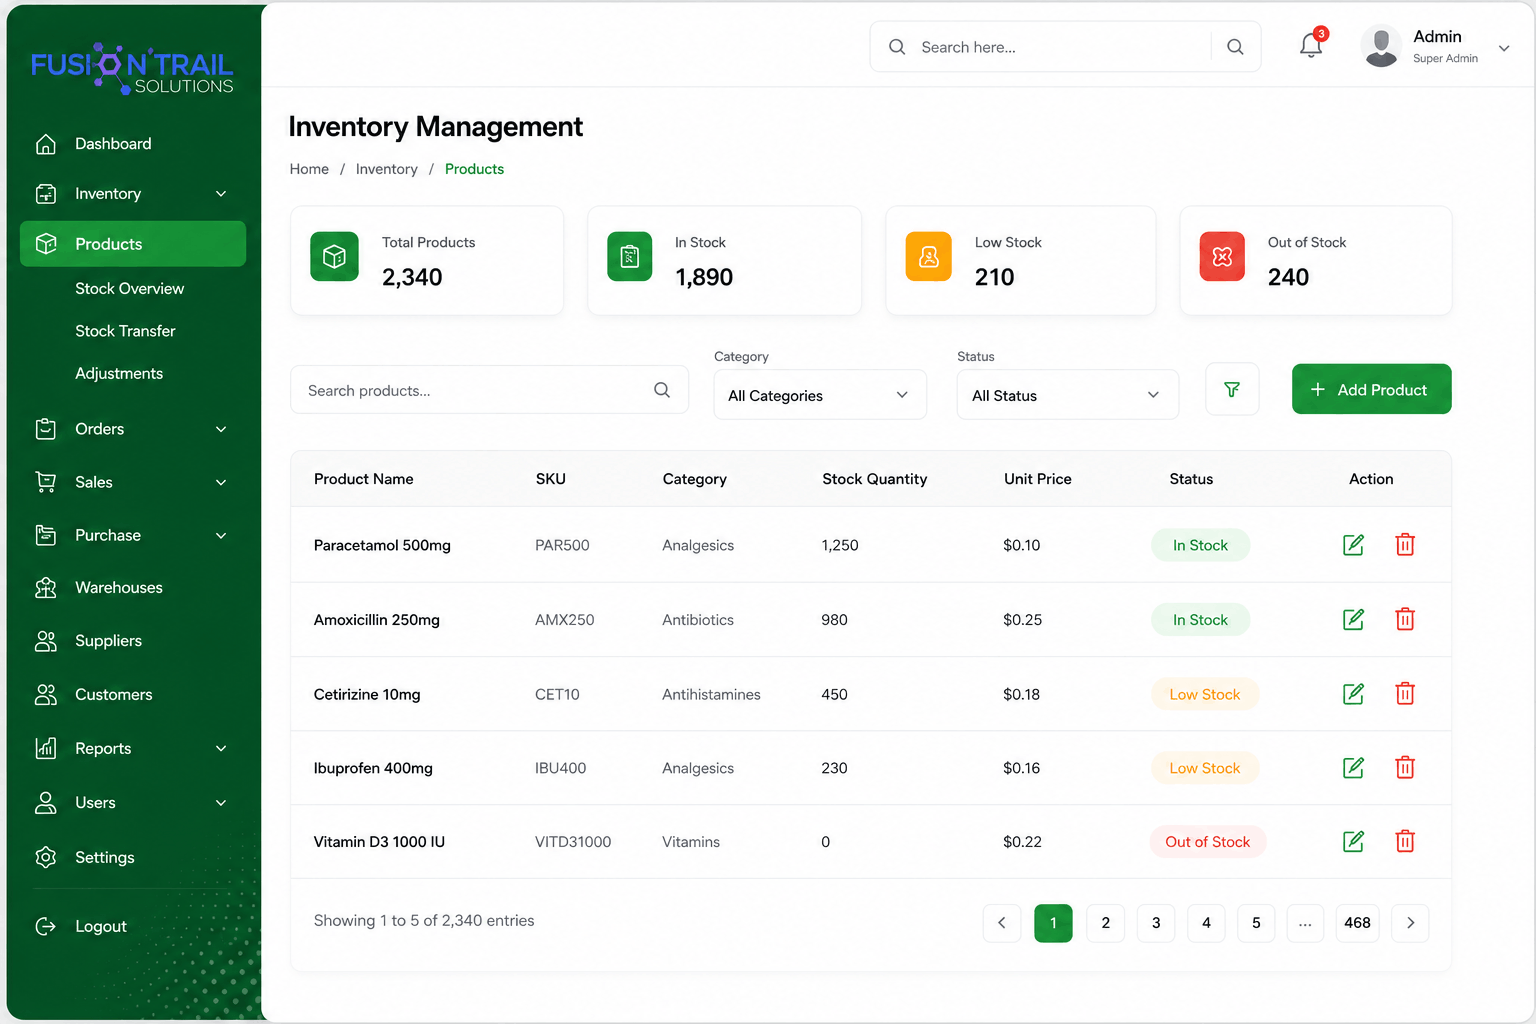The height and width of the screenshot is (1024, 1536).
Task: Click the notification bell icon
Action: point(1311,46)
